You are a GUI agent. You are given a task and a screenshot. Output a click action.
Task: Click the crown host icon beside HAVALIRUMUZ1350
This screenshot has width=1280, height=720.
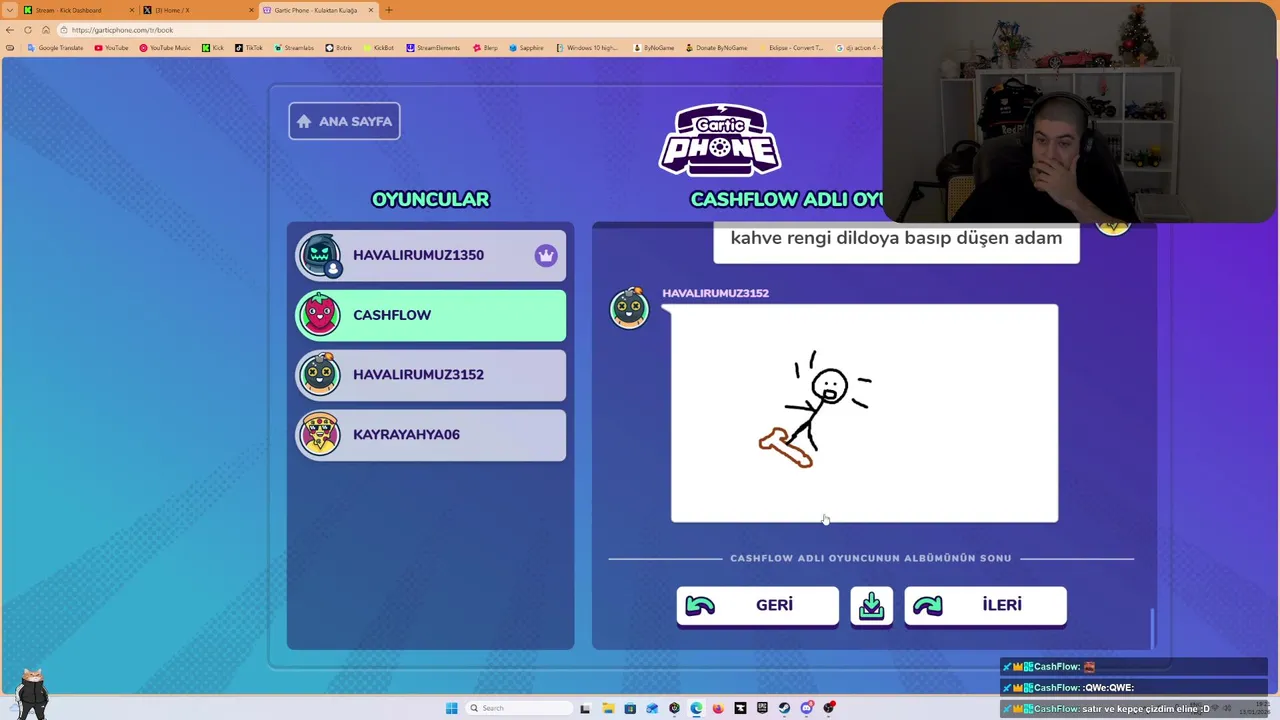point(545,255)
